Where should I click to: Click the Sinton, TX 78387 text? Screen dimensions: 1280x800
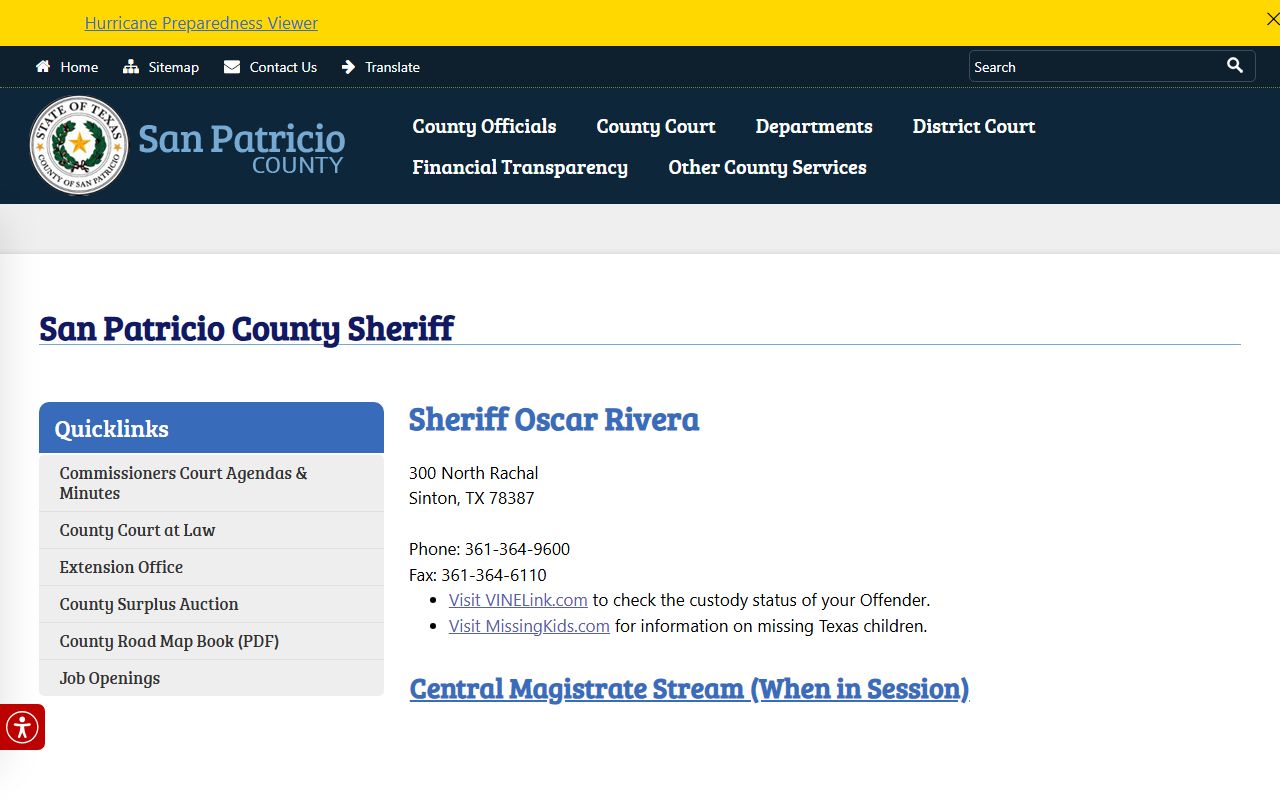(x=472, y=498)
